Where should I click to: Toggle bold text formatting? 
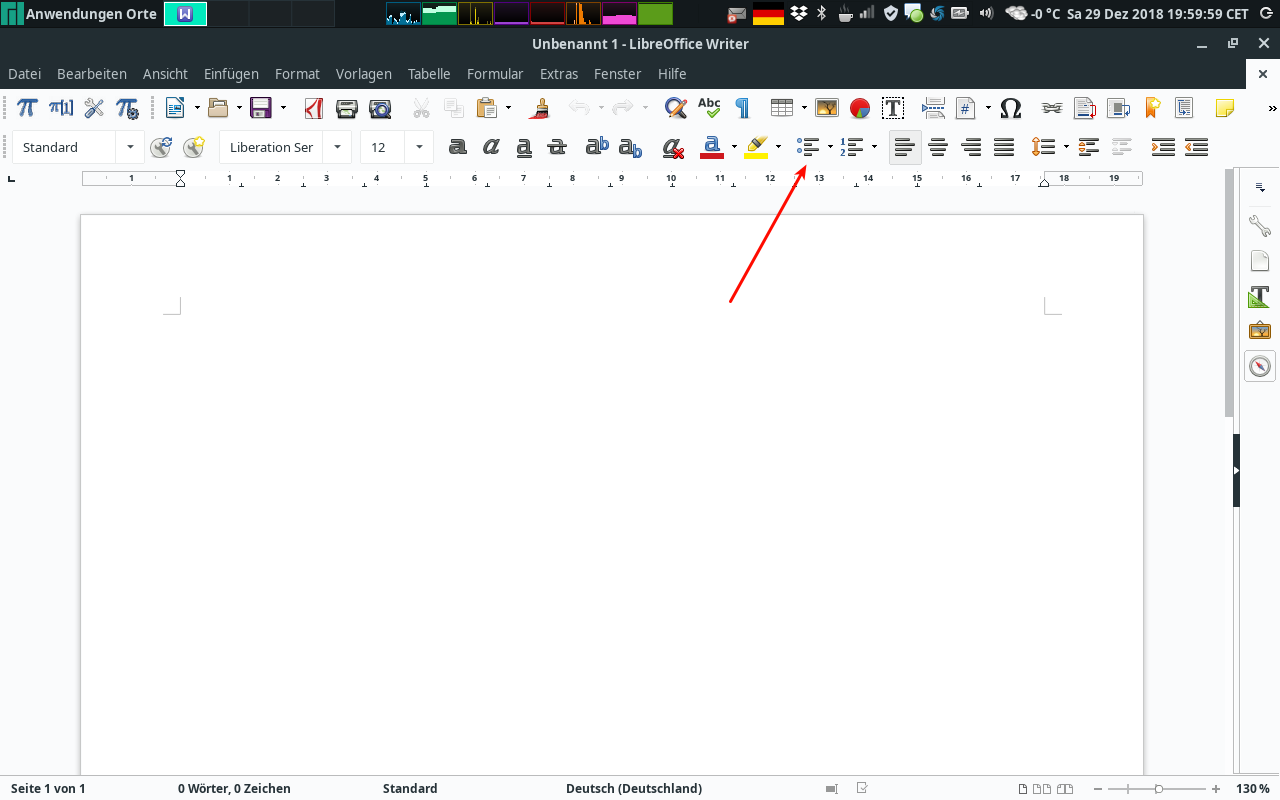pos(458,147)
